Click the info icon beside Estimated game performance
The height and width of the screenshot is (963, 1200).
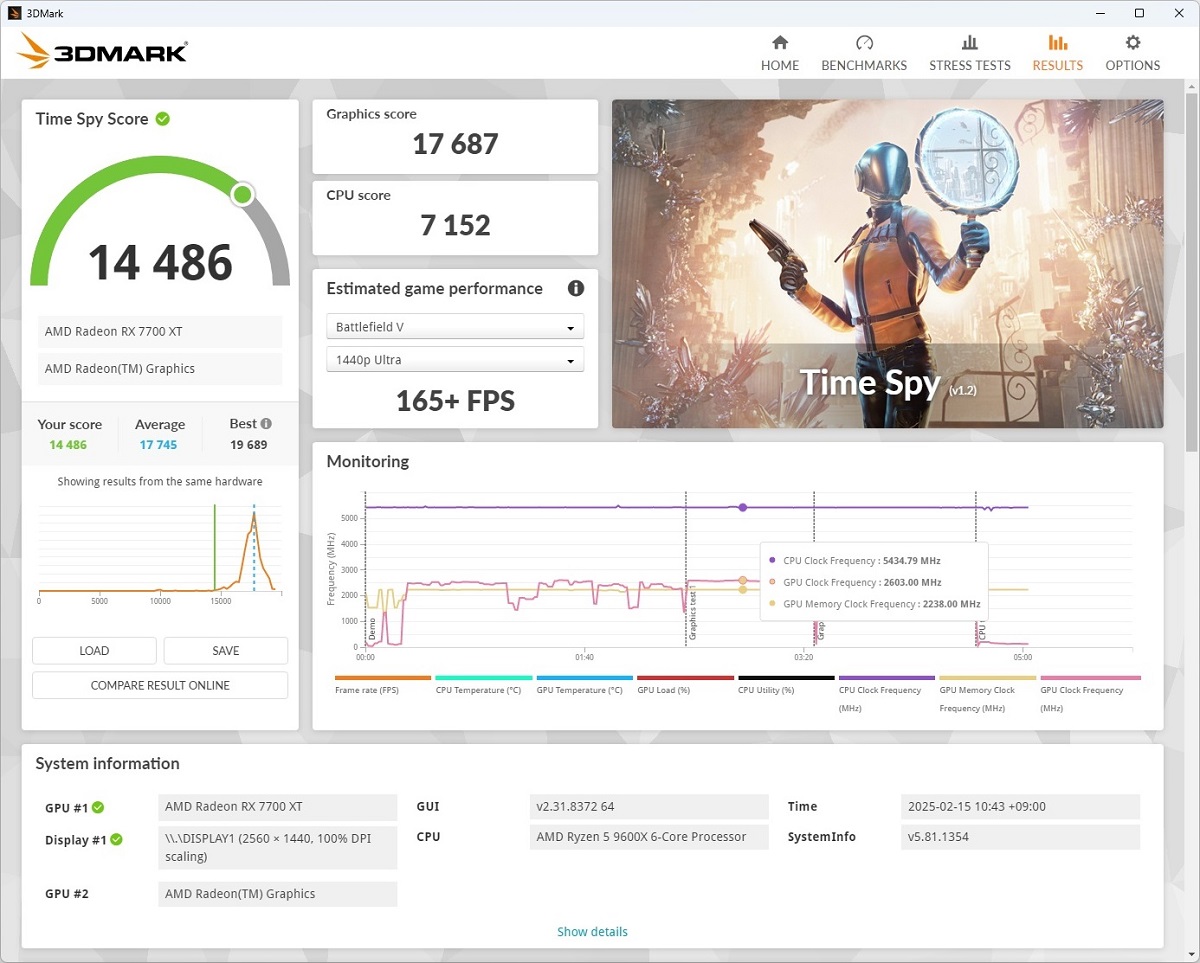(576, 288)
